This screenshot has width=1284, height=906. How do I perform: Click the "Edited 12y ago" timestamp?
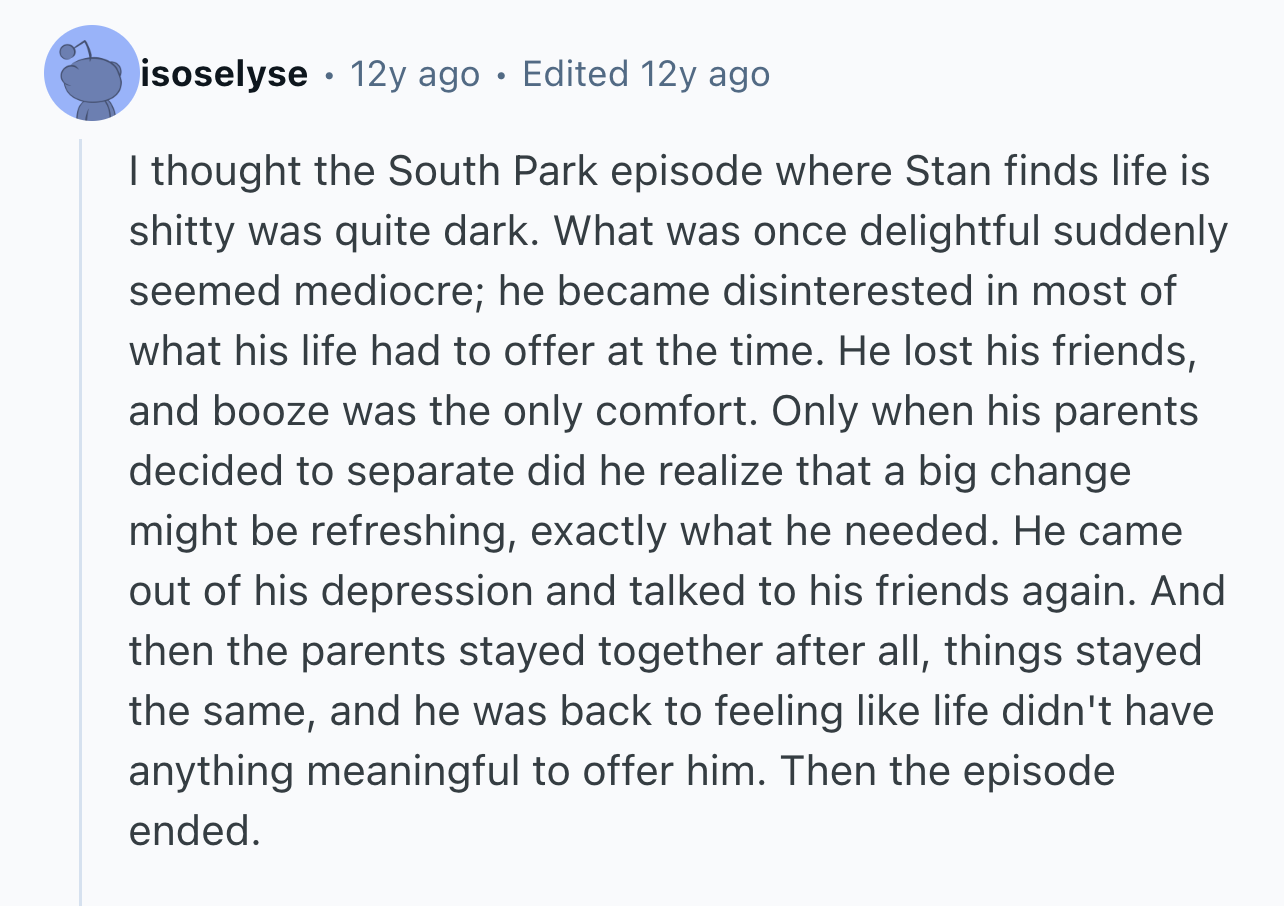point(646,74)
